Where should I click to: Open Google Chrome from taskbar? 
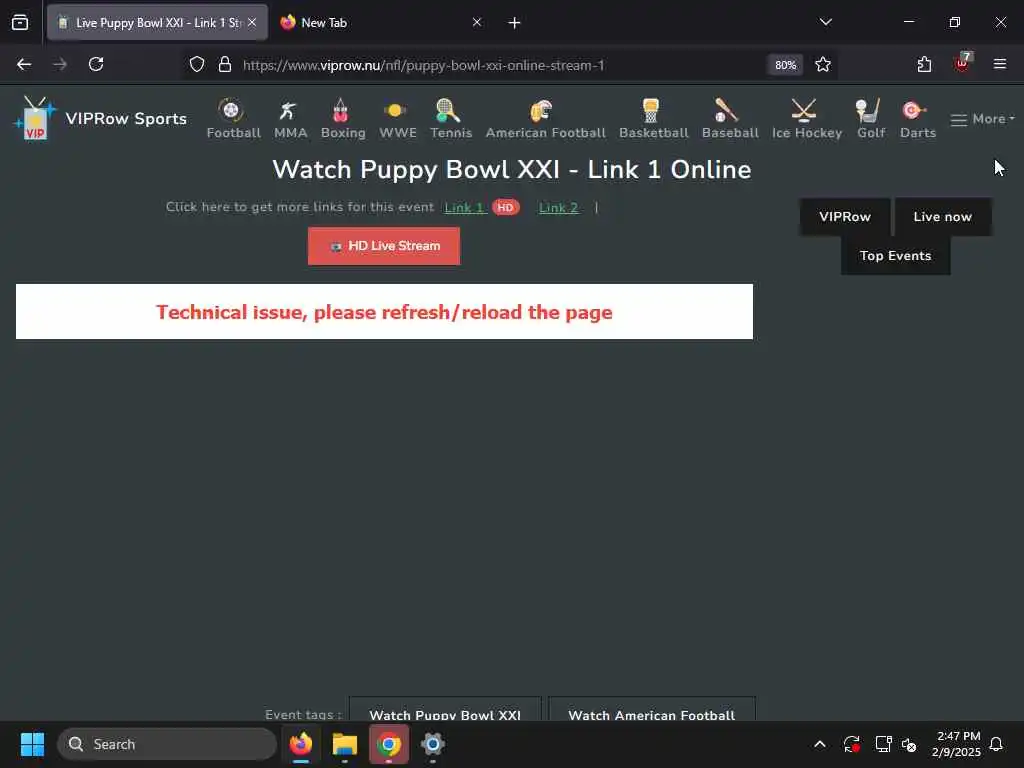(x=389, y=744)
